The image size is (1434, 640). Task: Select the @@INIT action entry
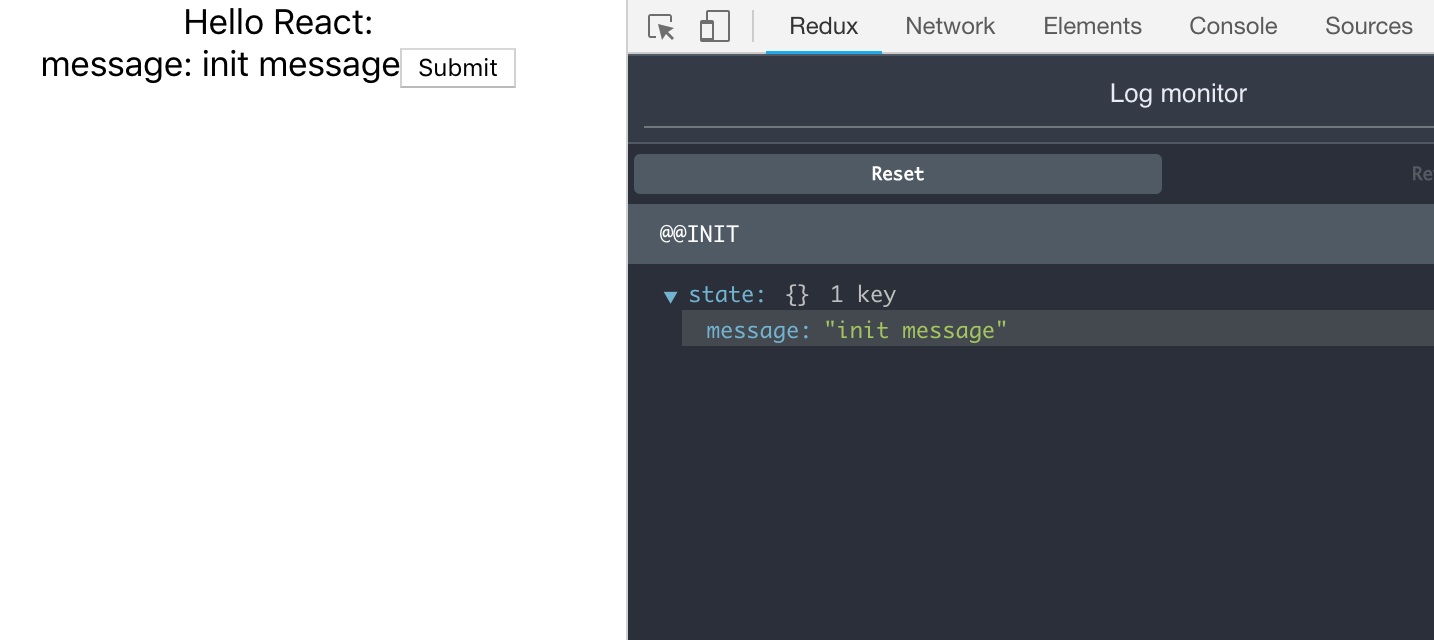[699, 233]
